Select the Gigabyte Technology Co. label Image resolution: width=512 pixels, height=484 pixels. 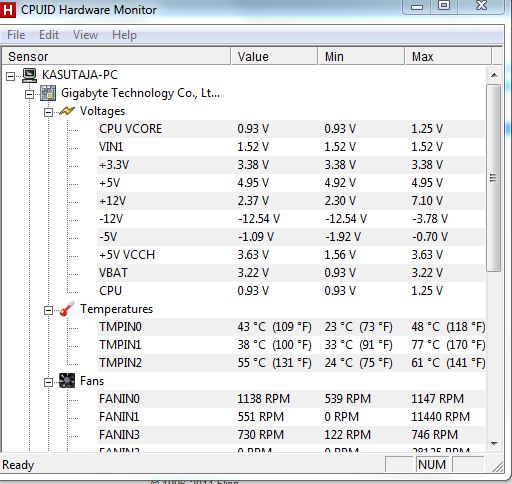(x=140, y=93)
